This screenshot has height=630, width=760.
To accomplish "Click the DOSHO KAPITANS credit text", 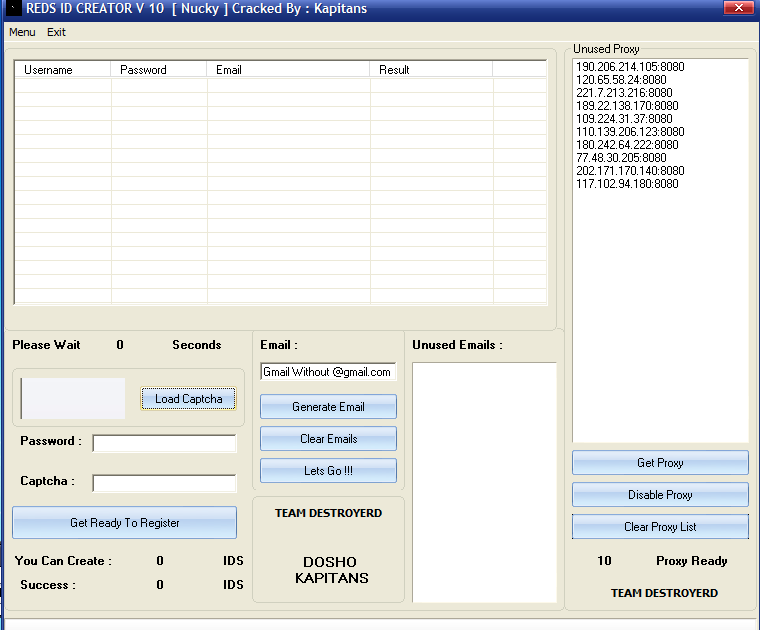I will point(332,570).
